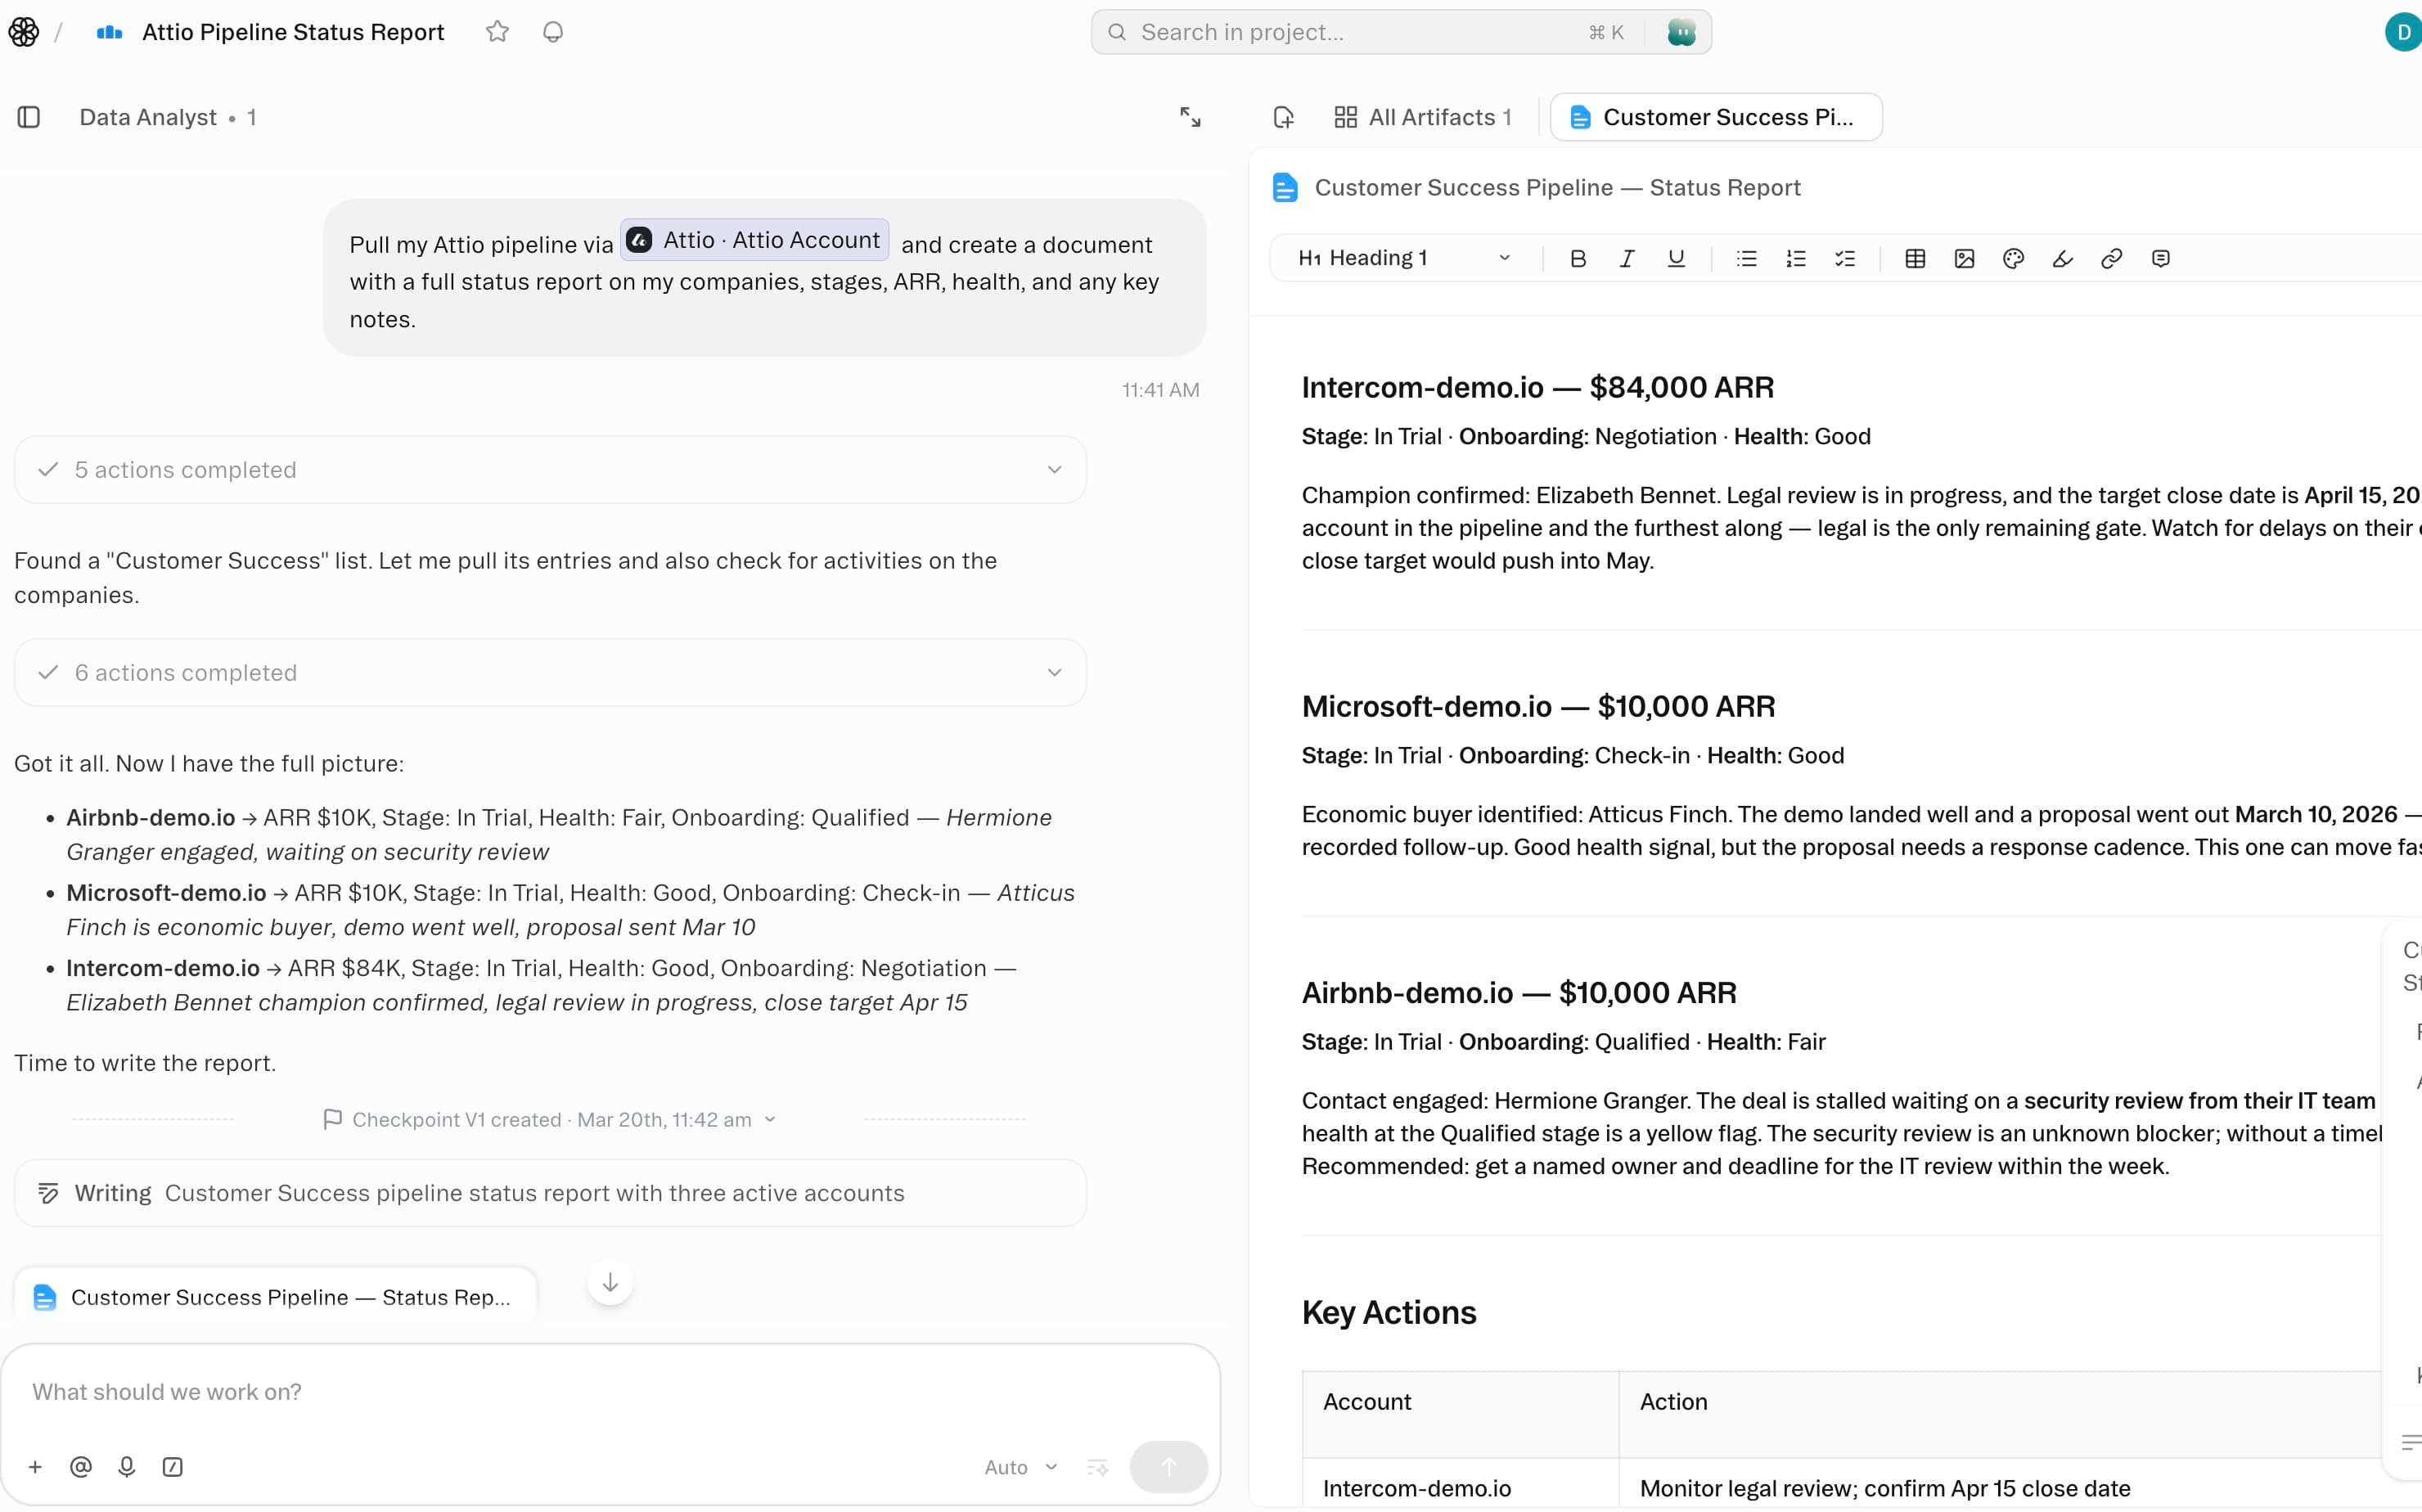Click the Search in project field
Image resolution: width=2422 pixels, height=1512 pixels.
click(1360, 32)
